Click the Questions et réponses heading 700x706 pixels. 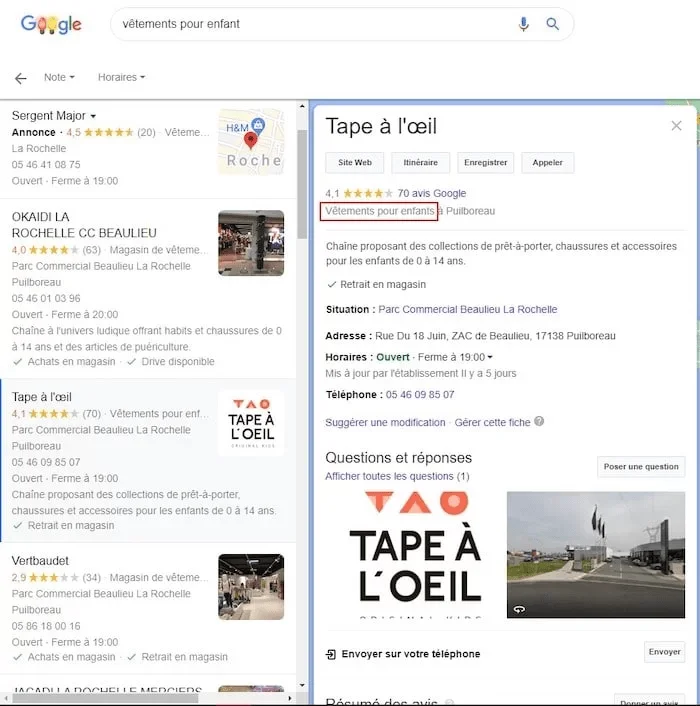(398, 457)
